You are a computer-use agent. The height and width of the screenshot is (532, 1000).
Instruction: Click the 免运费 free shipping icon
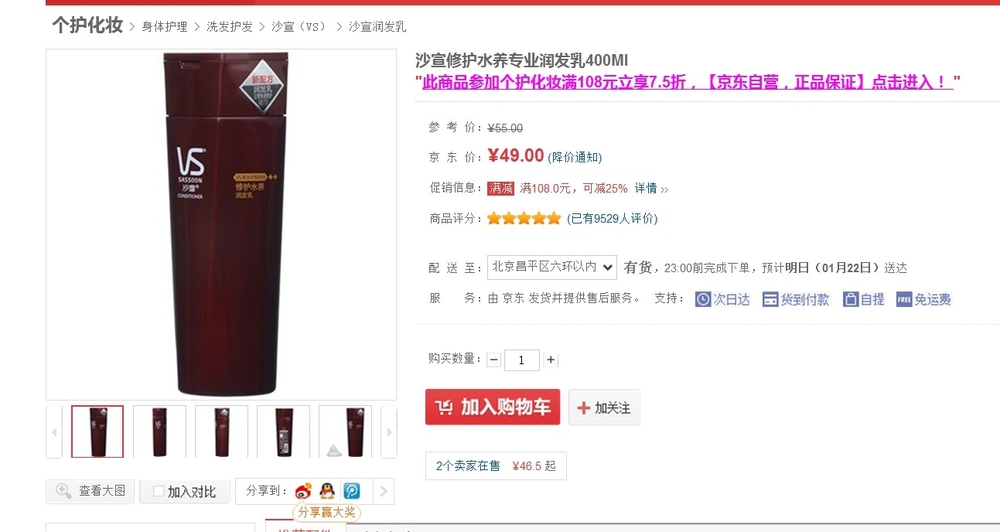pyautogui.click(x=904, y=299)
